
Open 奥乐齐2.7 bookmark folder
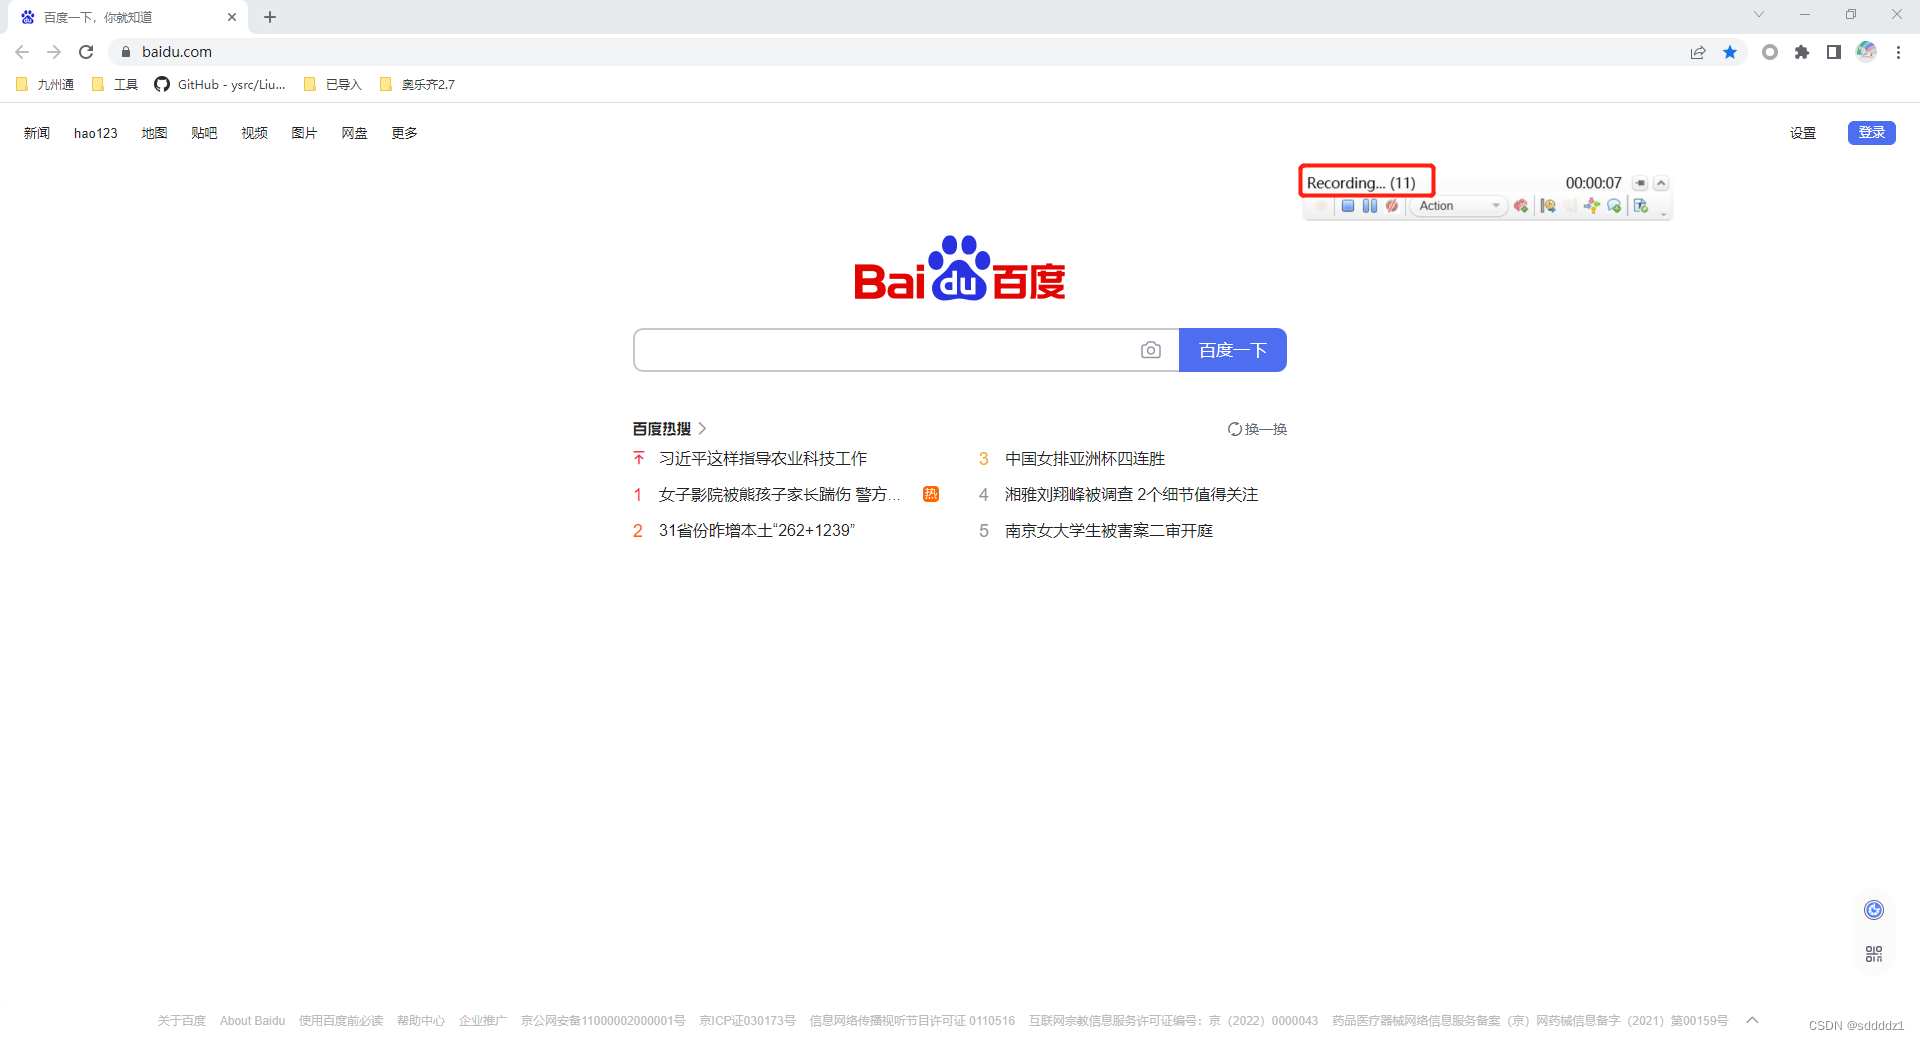coord(418,85)
